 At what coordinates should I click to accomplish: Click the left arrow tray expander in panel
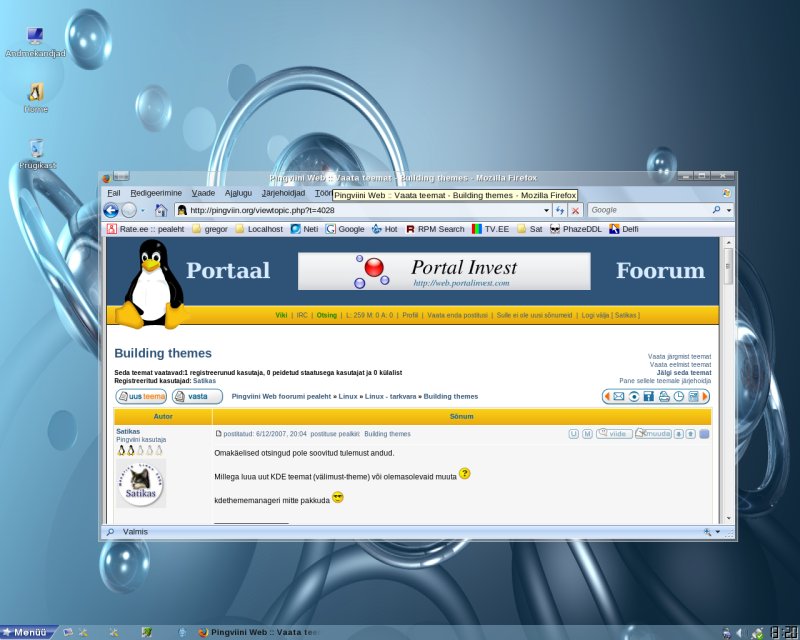click(x=739, y=633)
